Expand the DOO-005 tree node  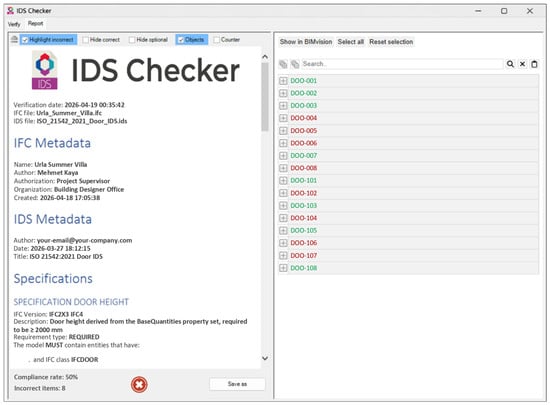283,130
